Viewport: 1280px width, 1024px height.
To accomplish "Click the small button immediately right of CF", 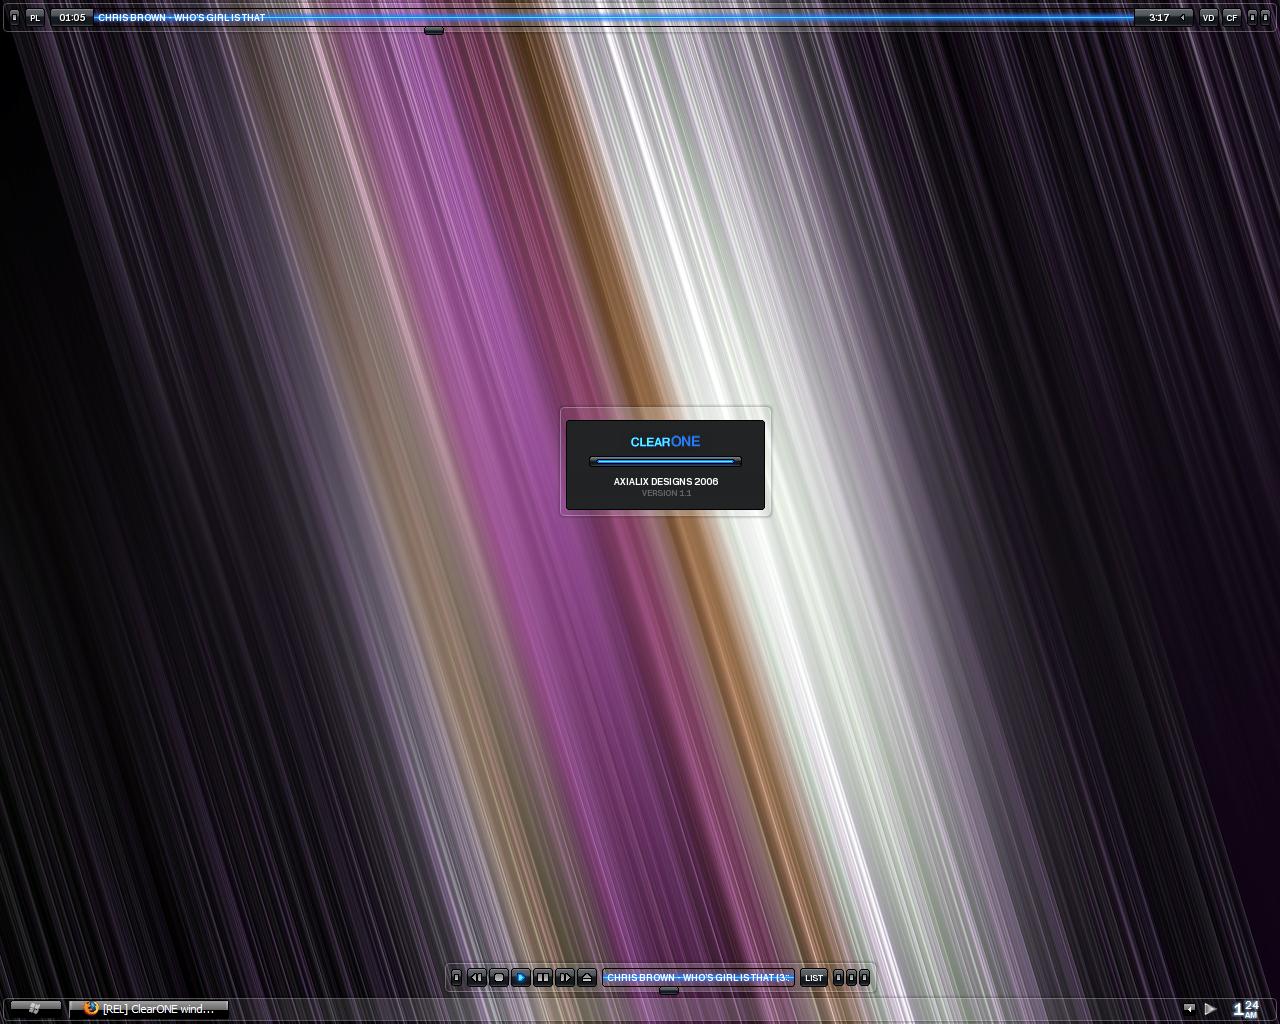I will (1252, 18).
